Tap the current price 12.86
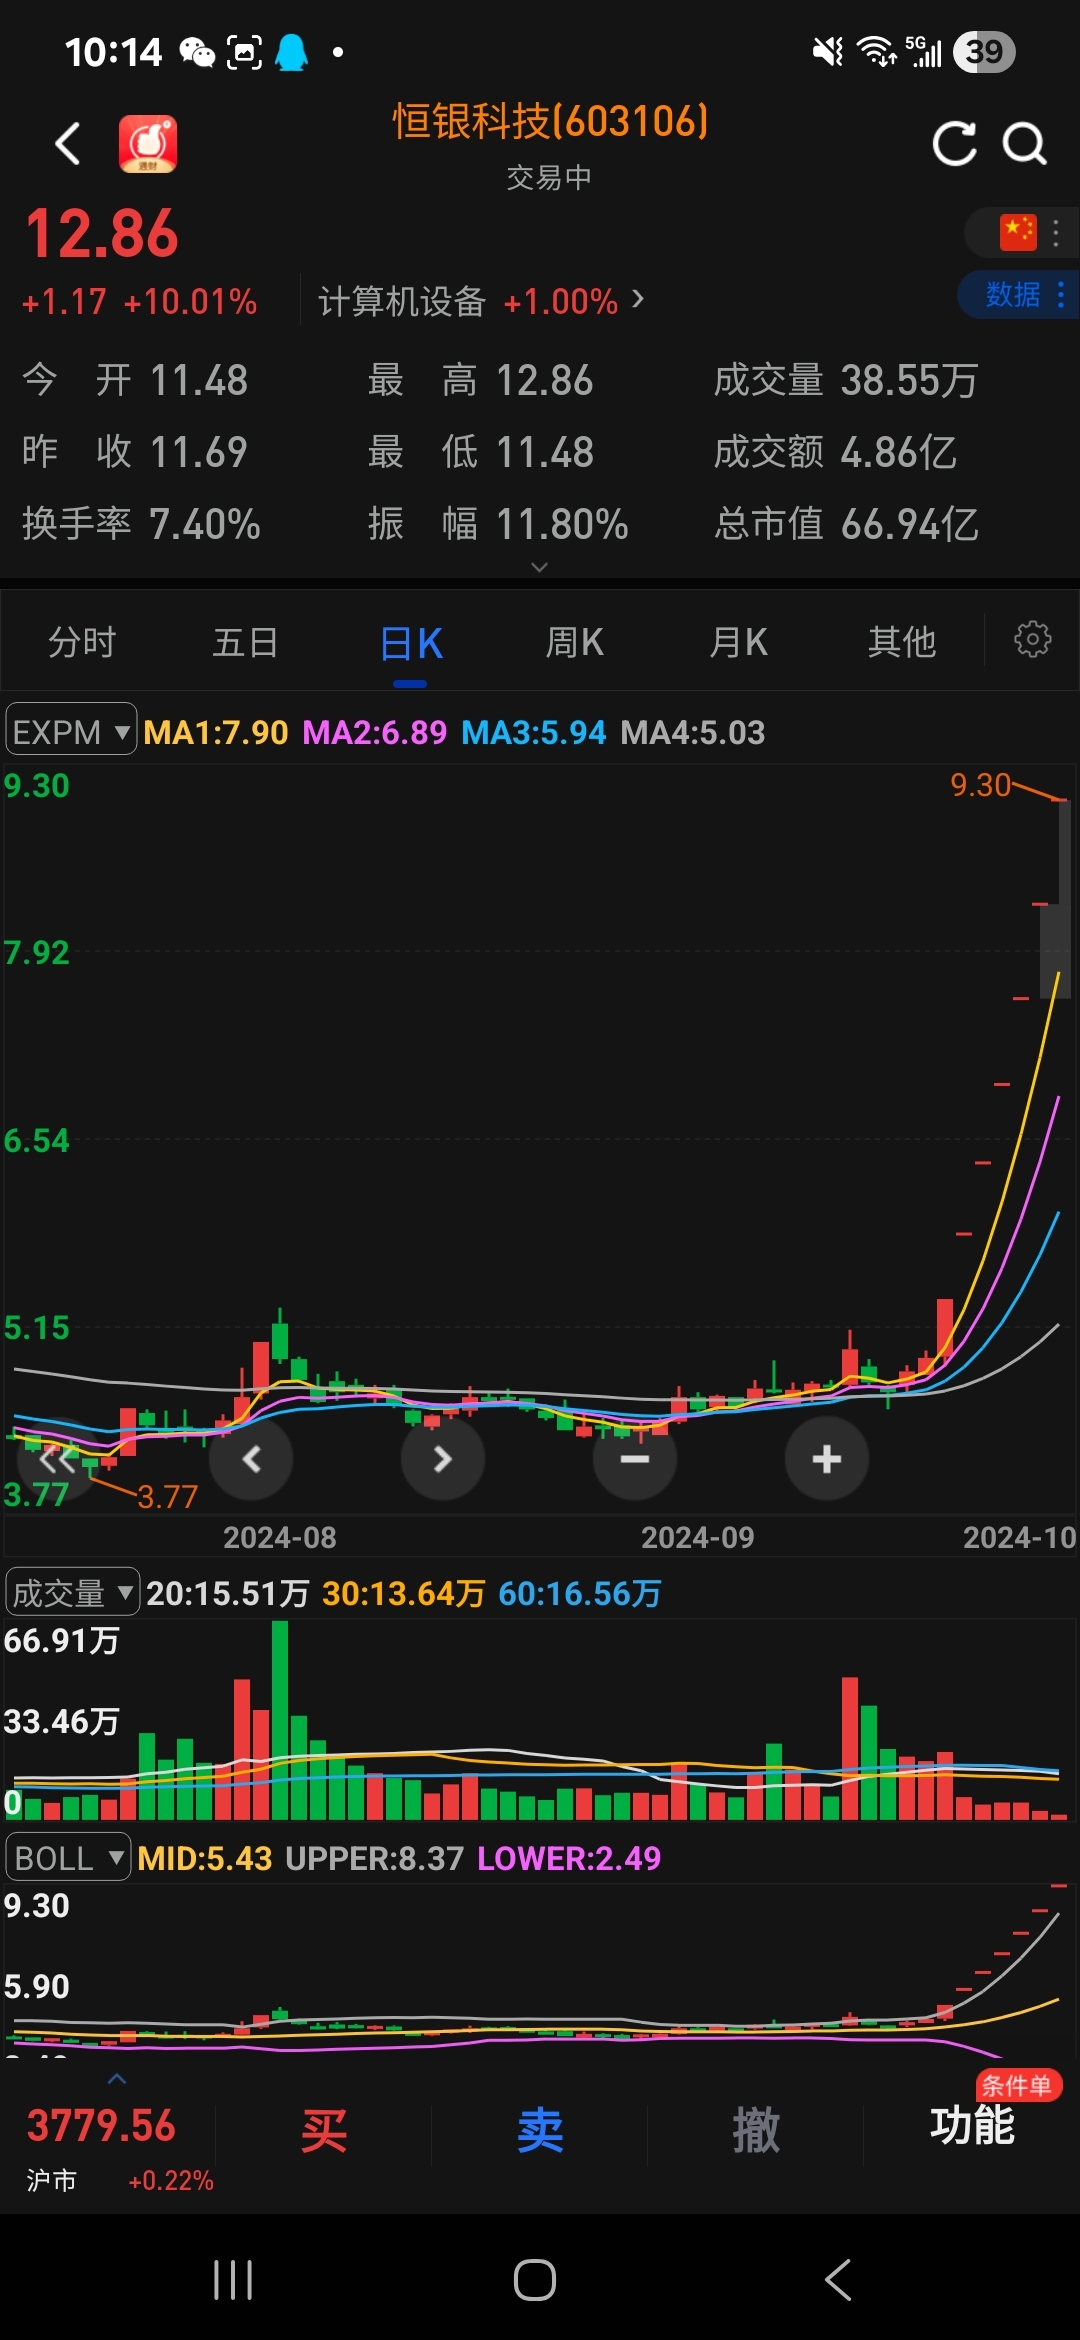This screenshot has height=2340, width=1080. click(x=102, y=234)
